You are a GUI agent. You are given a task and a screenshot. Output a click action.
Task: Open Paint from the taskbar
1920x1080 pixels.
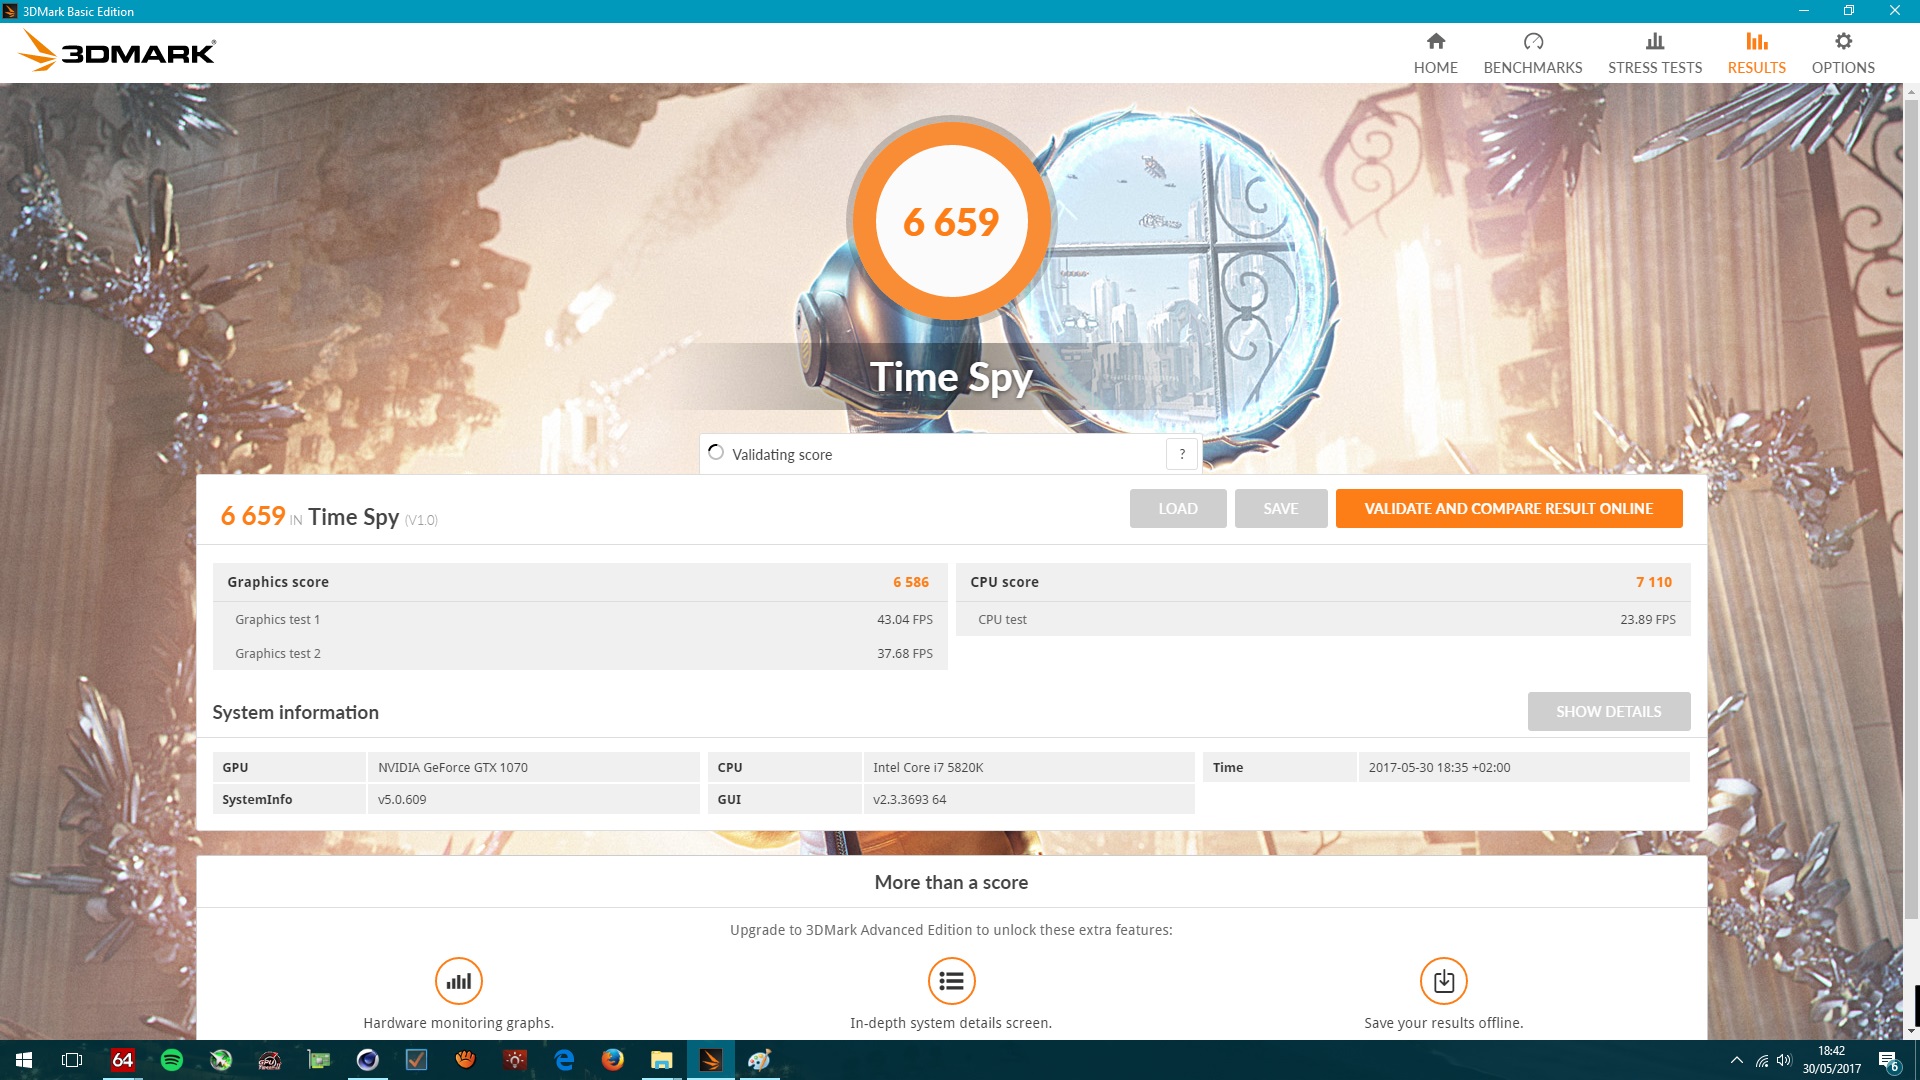[x=759, y=1060]
